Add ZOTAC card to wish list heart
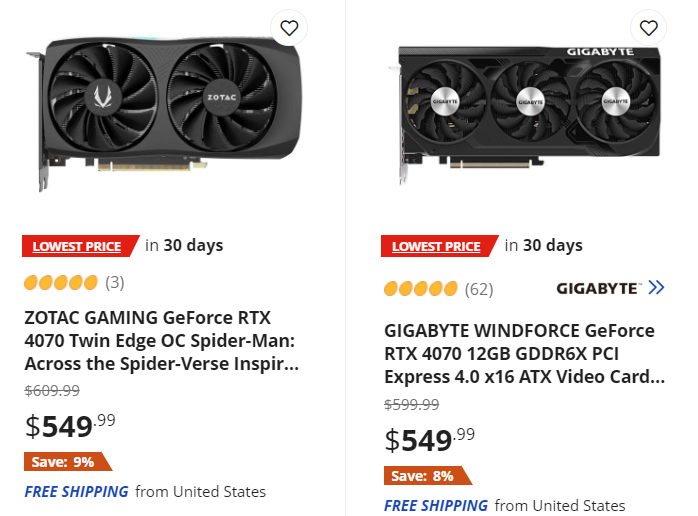Screen dimensions: 698x516 288,28
